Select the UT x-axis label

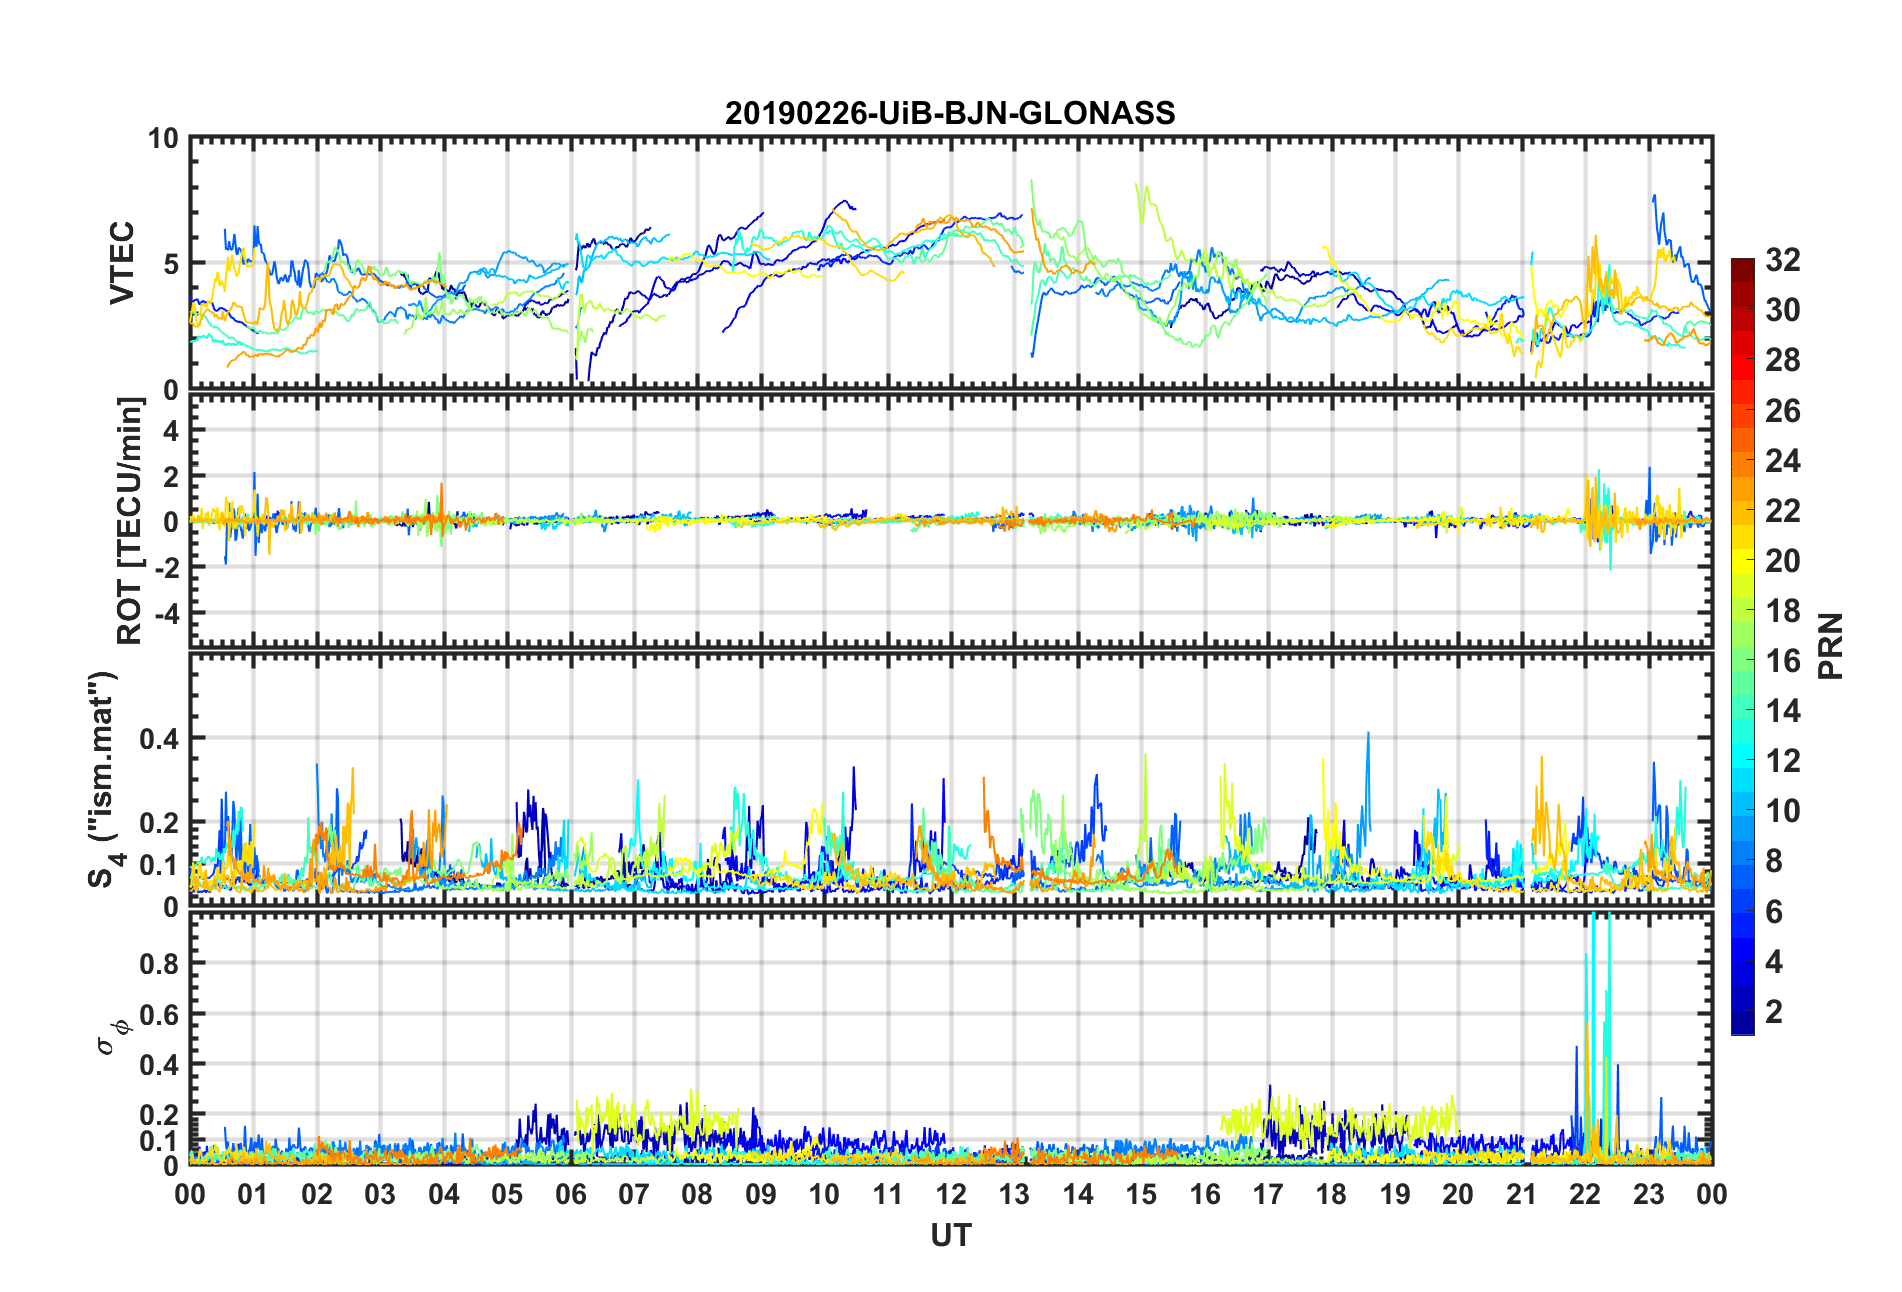coord(950,1236)
